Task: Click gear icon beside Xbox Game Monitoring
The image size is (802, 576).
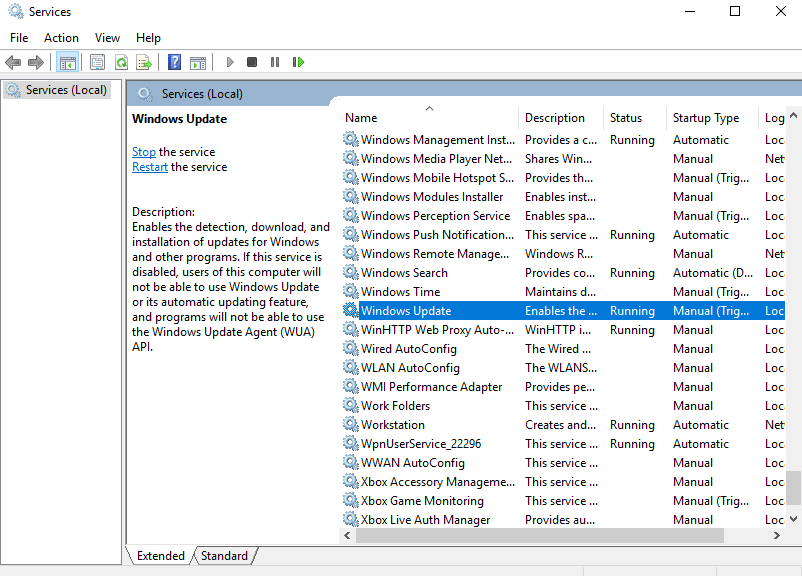Action: point(350,500)
